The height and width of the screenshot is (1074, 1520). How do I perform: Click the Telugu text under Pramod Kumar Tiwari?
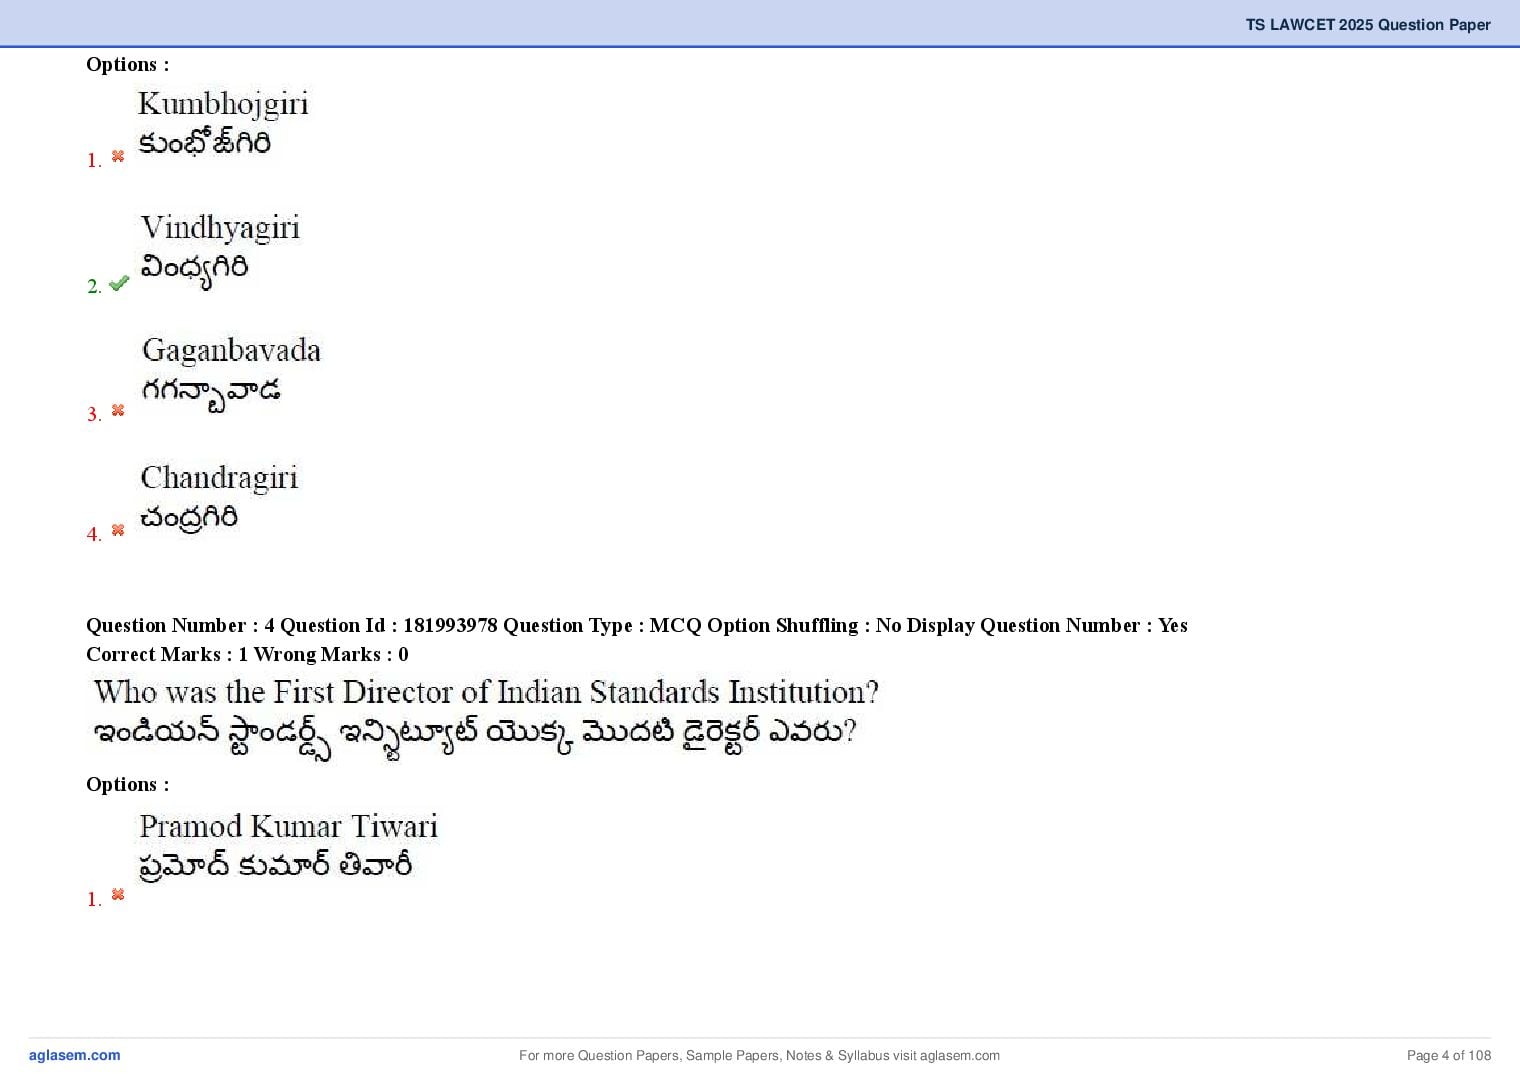point(276,865)
